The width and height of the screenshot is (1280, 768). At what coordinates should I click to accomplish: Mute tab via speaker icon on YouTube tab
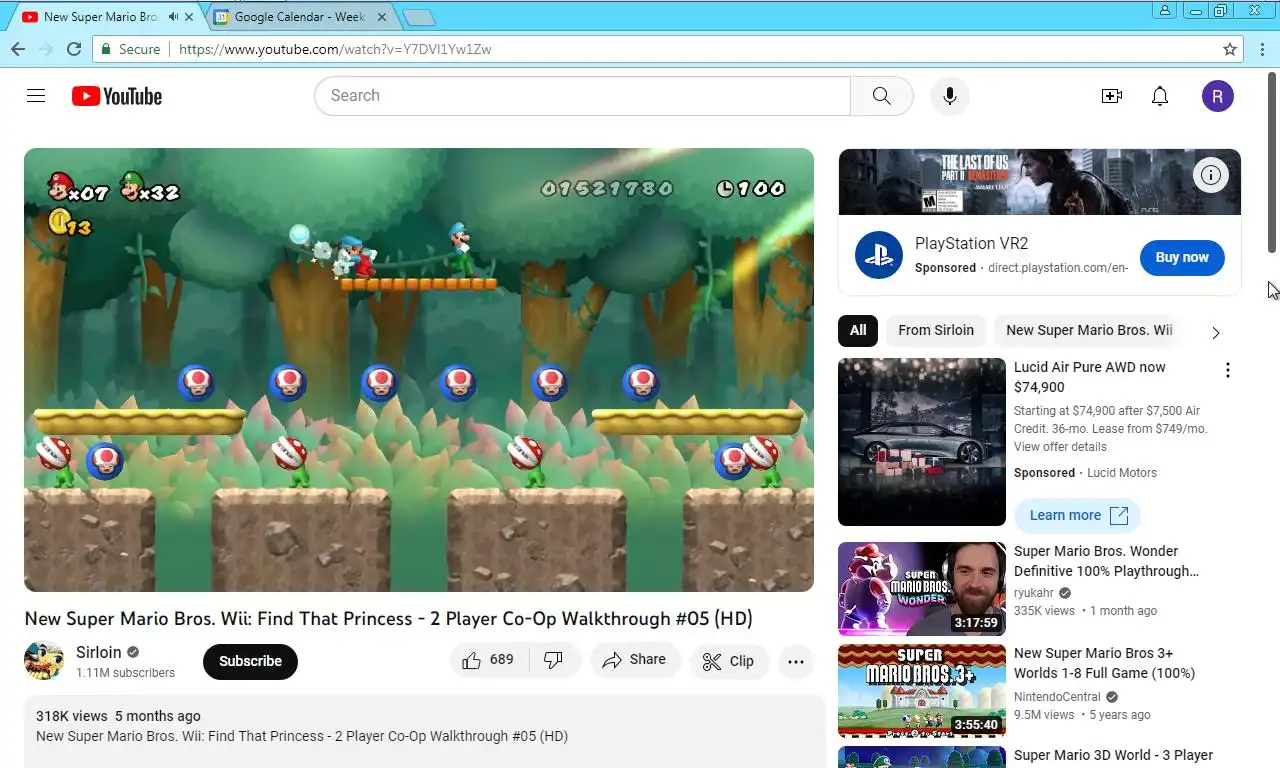click(x=173, y=17)
